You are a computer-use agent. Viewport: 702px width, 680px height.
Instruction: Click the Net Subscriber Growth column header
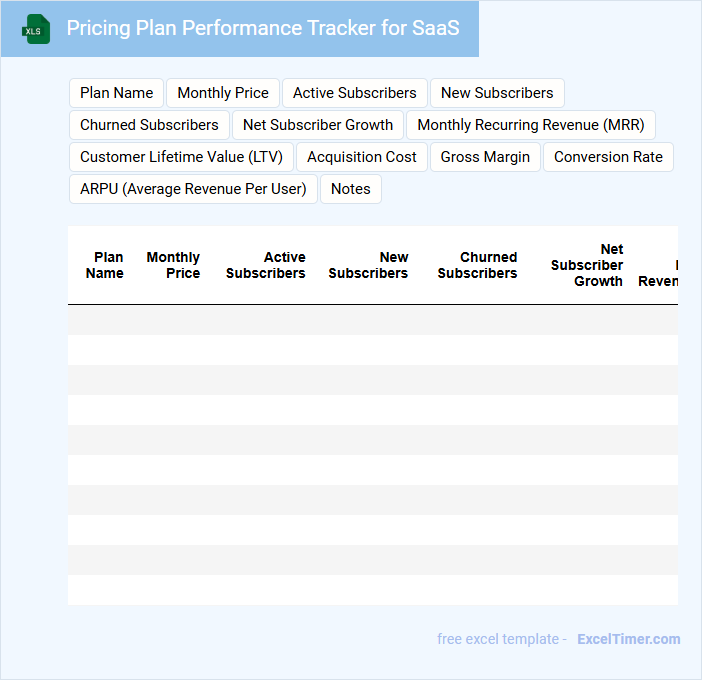click(588, 265)
